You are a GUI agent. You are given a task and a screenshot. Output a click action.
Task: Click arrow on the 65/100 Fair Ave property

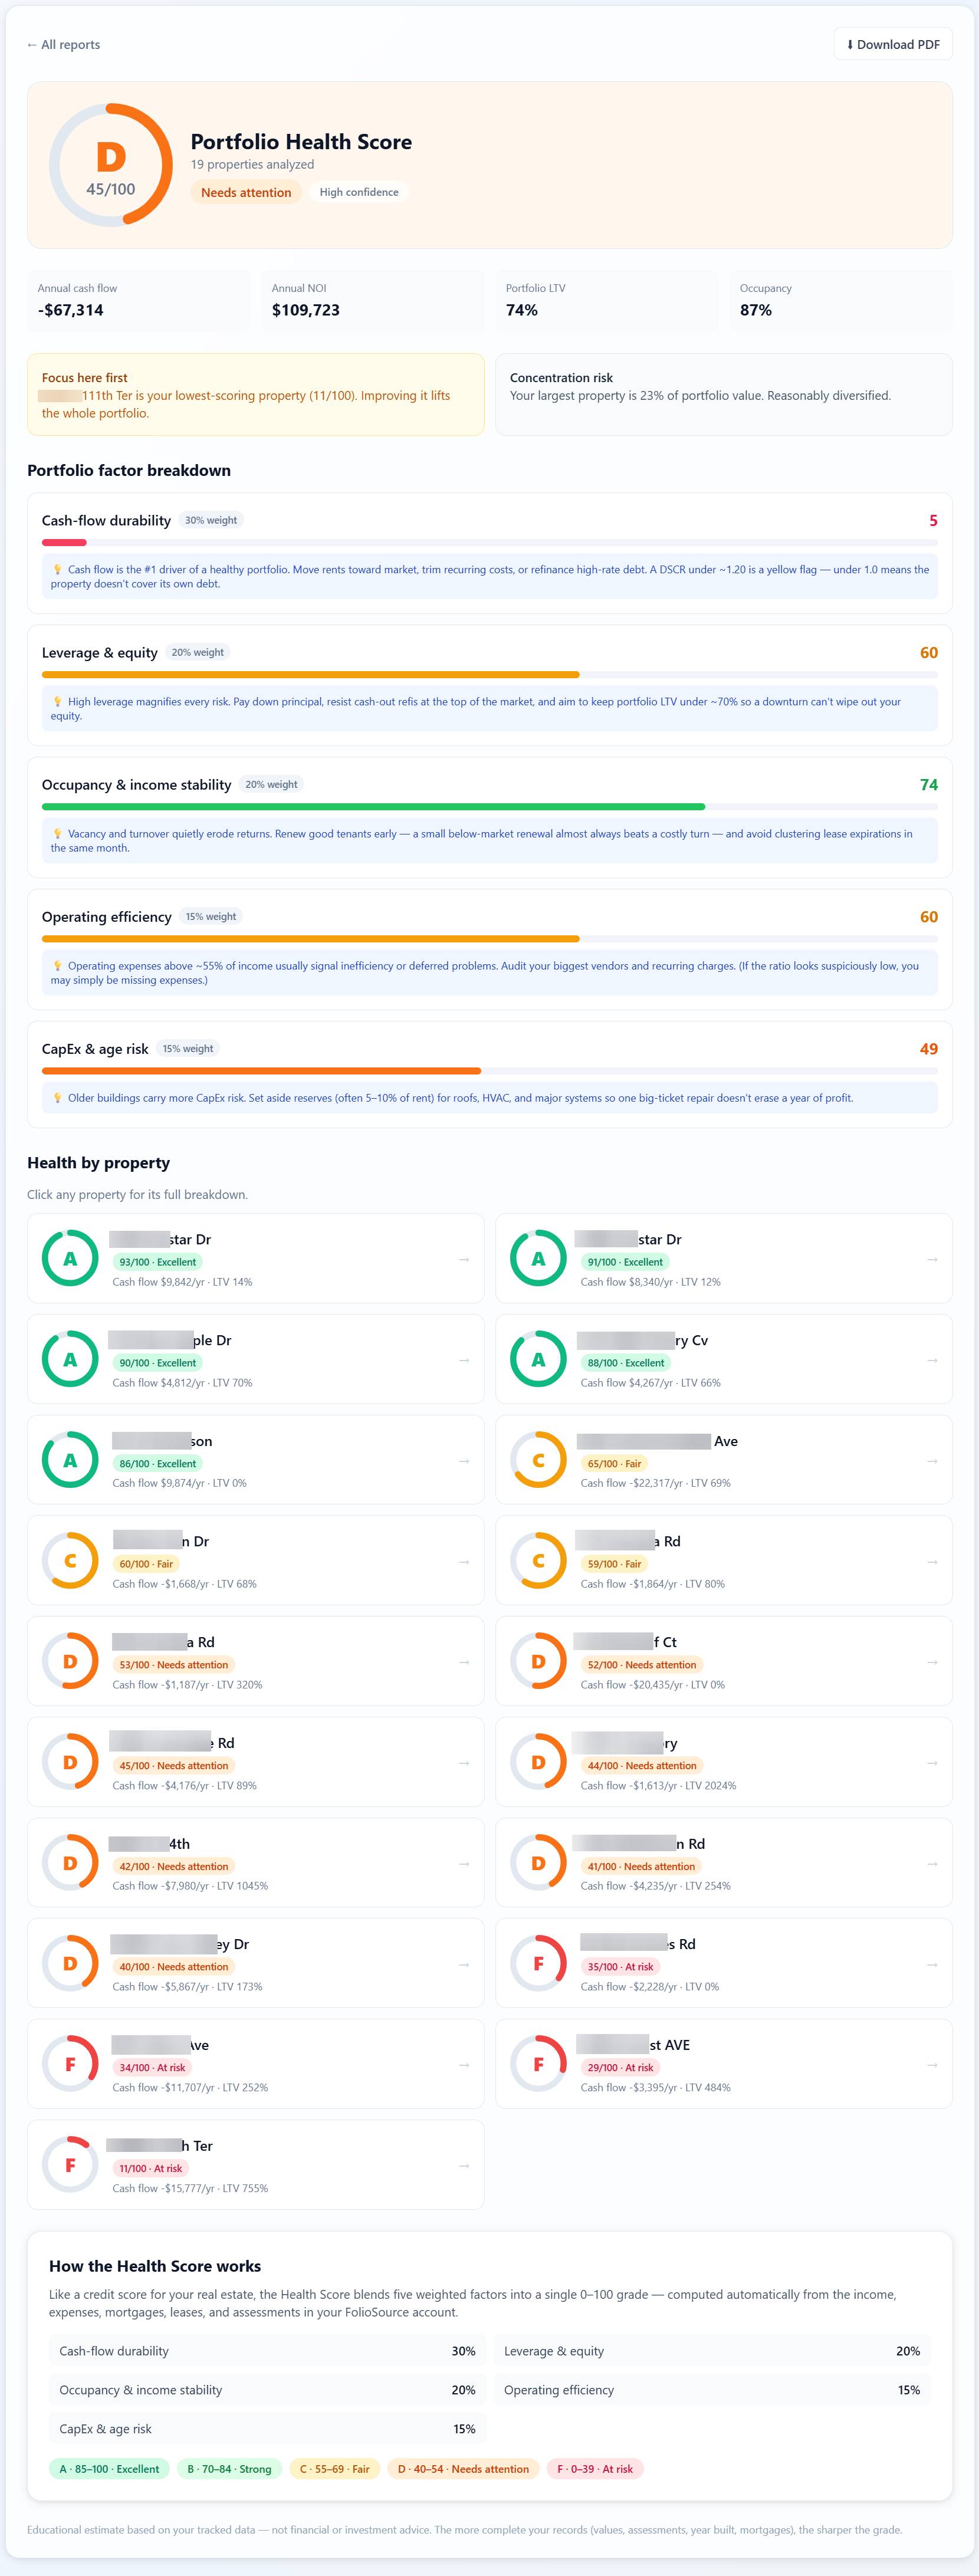click(x=931, y=1460)
